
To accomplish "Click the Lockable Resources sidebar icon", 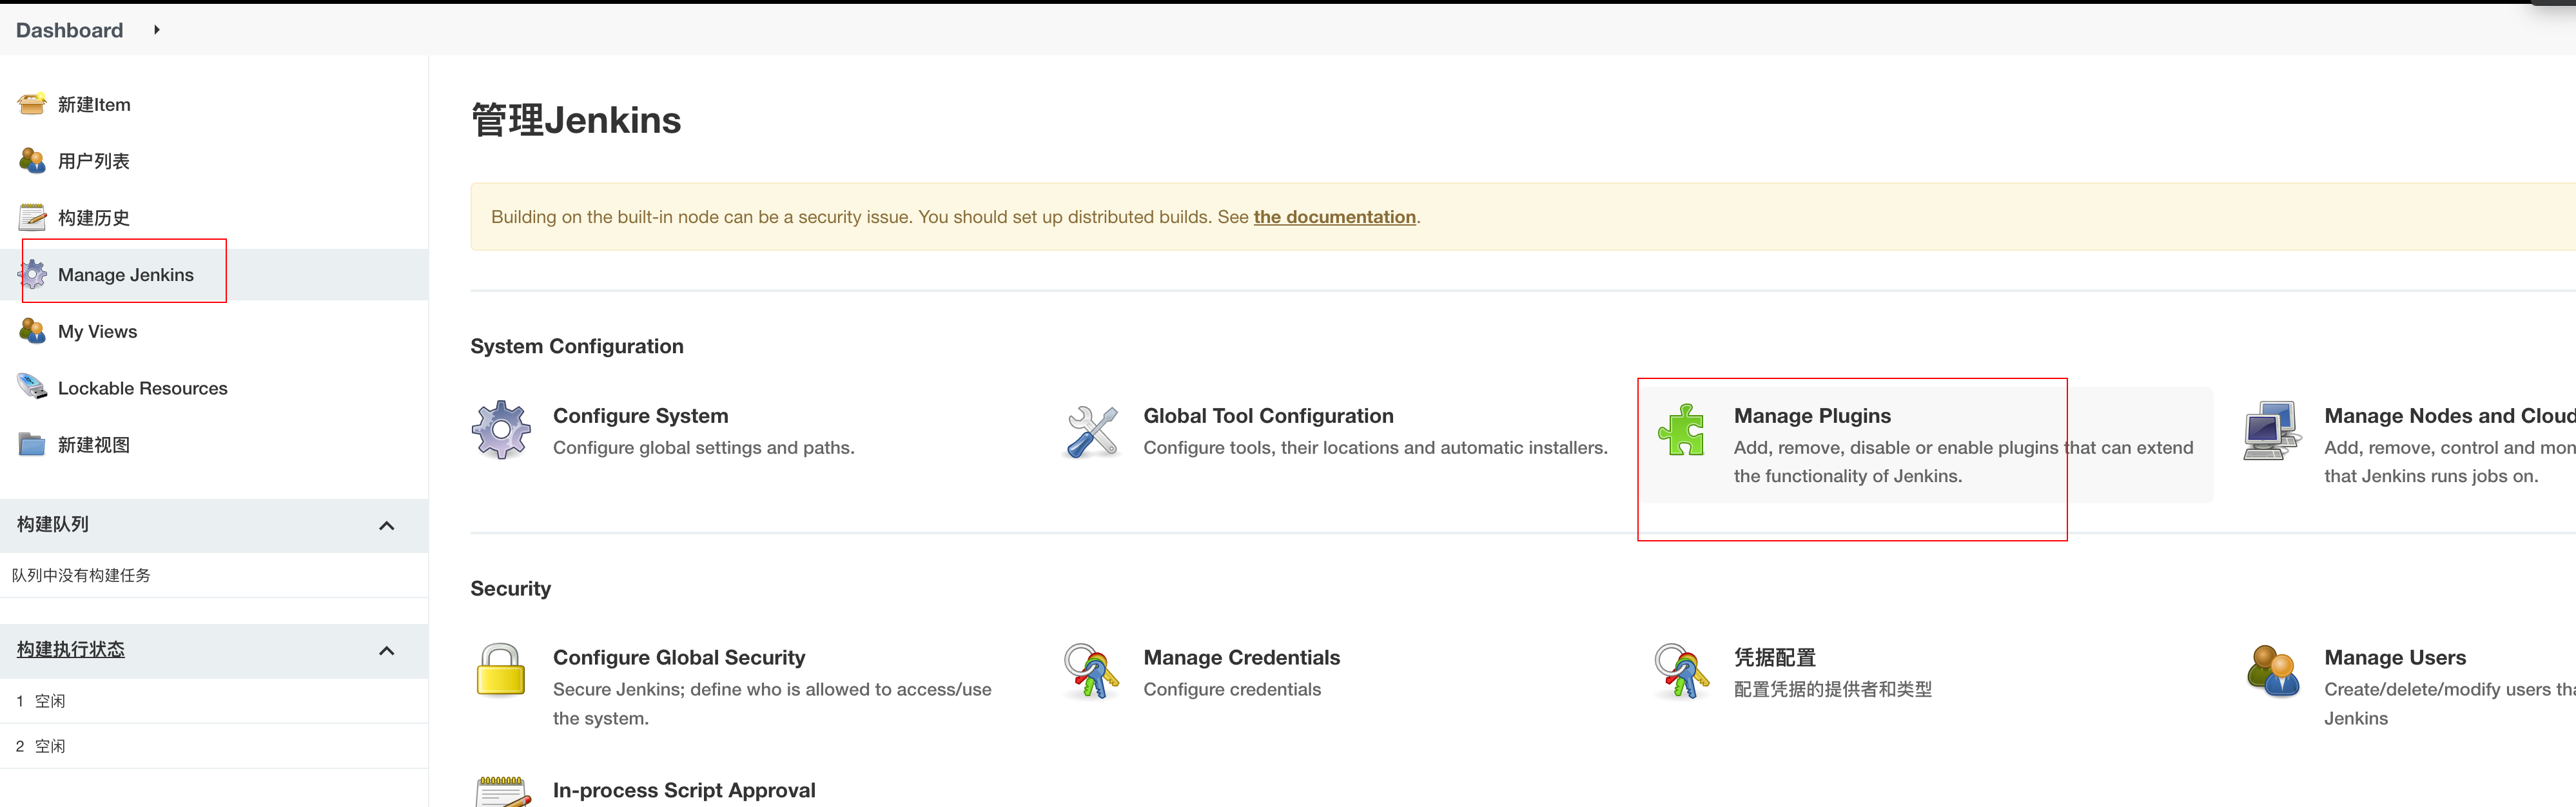I will point(31,387).
